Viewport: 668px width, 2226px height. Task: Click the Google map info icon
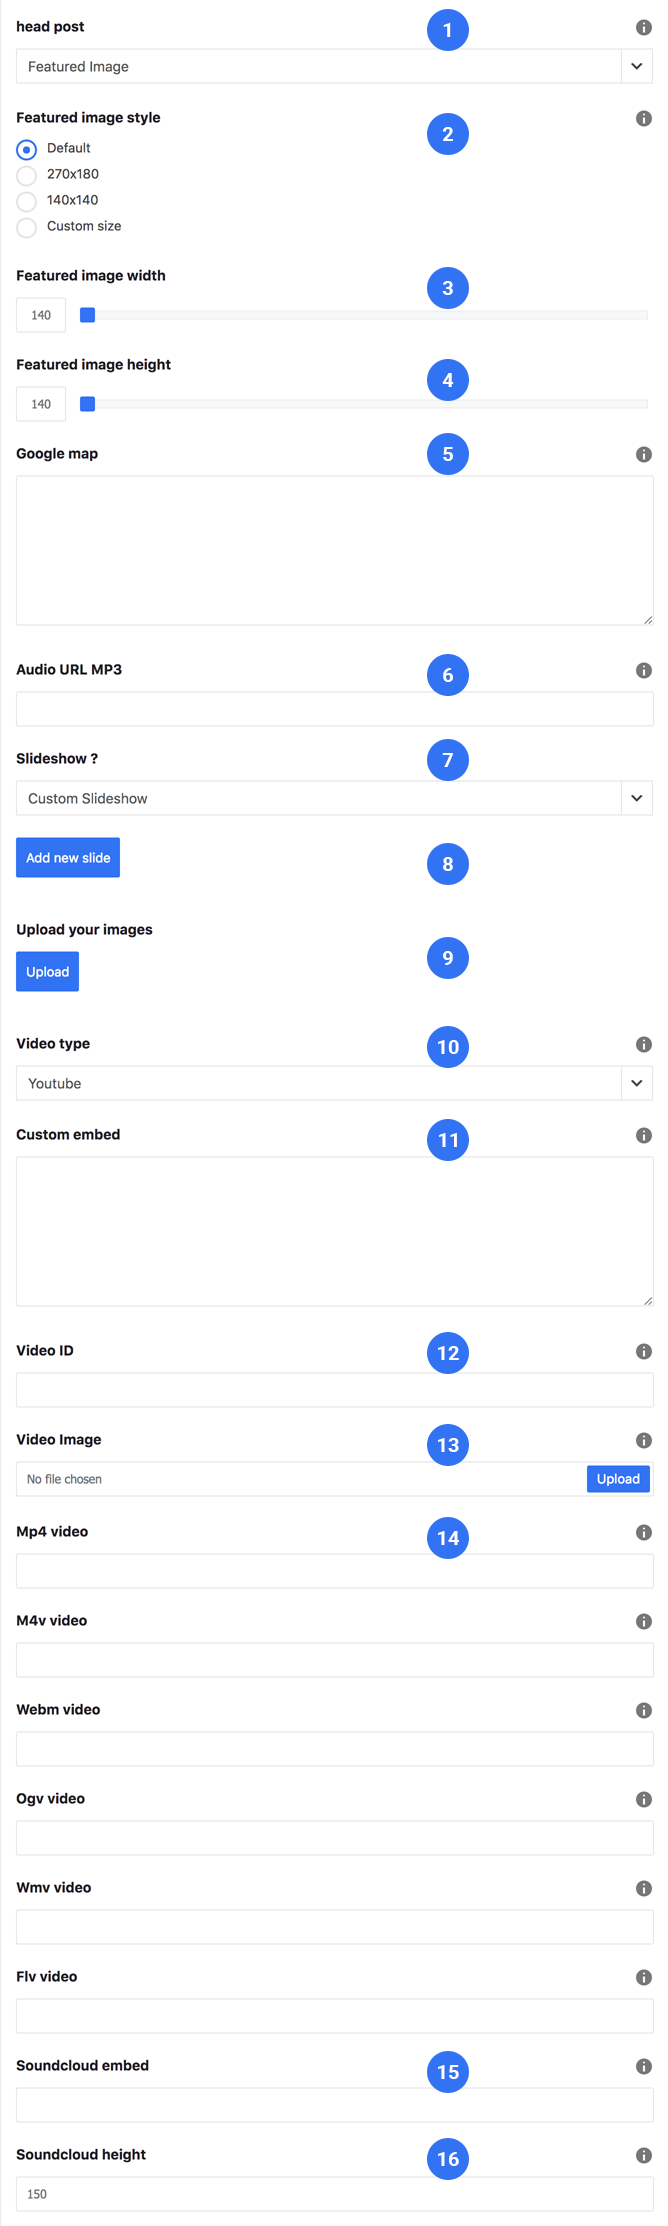(644, 454)
